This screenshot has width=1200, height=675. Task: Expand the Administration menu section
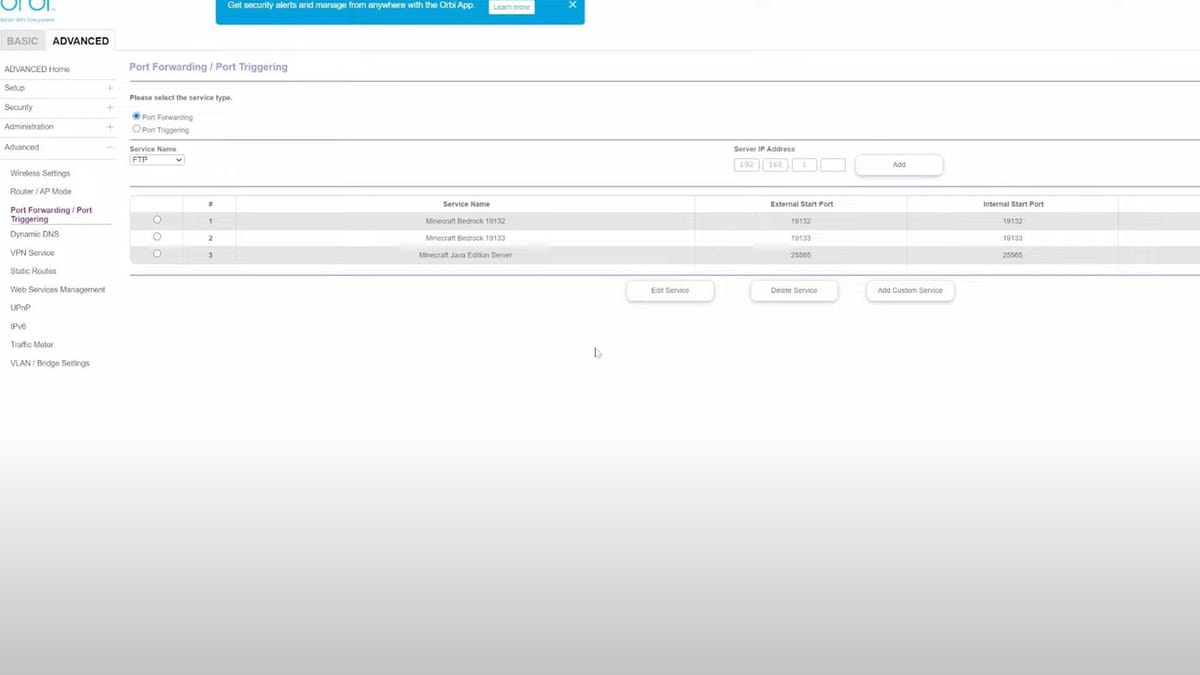110,127
